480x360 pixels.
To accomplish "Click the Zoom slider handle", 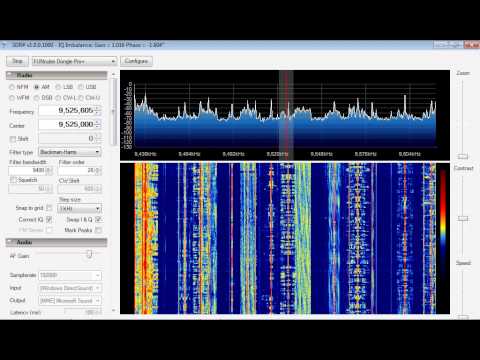I will 463,156.
